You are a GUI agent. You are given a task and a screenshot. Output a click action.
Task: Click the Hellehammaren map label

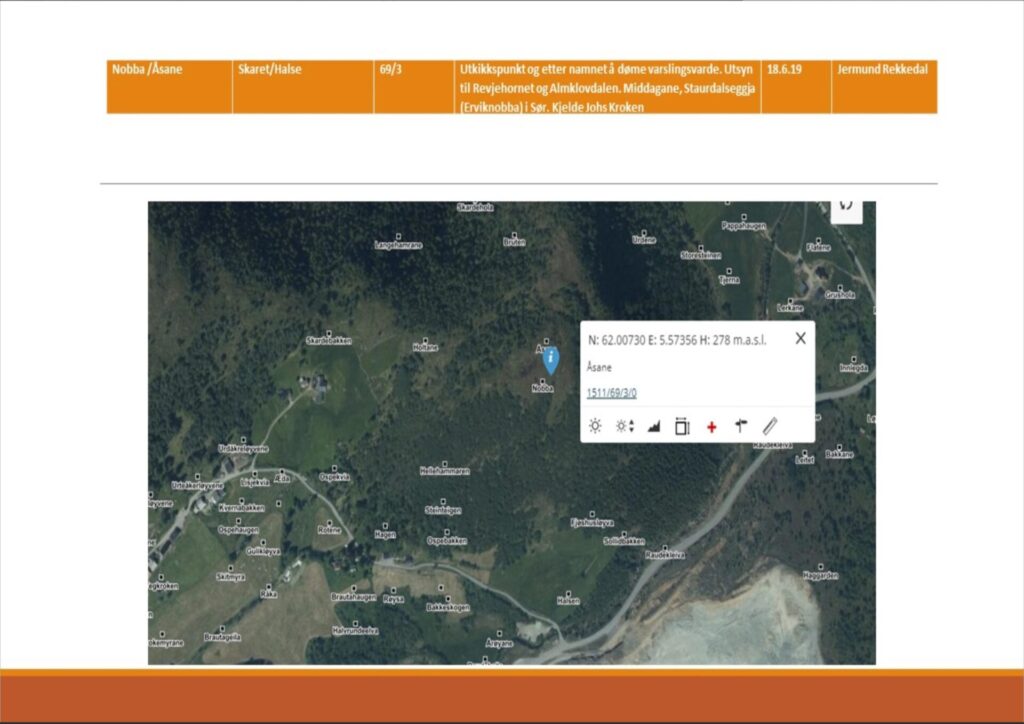[x=444, y=469]
